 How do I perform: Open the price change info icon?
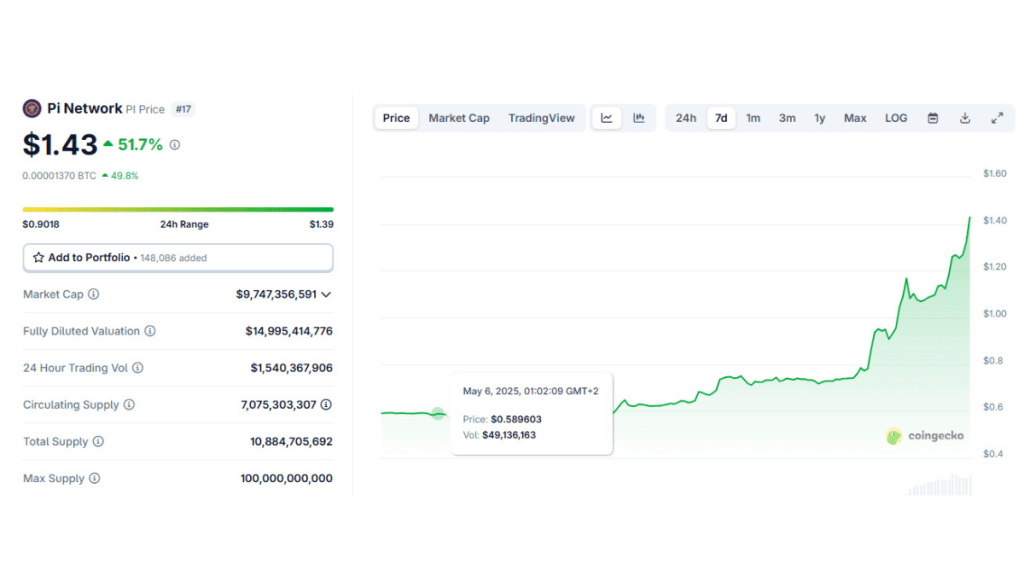[x=175, y=145]
